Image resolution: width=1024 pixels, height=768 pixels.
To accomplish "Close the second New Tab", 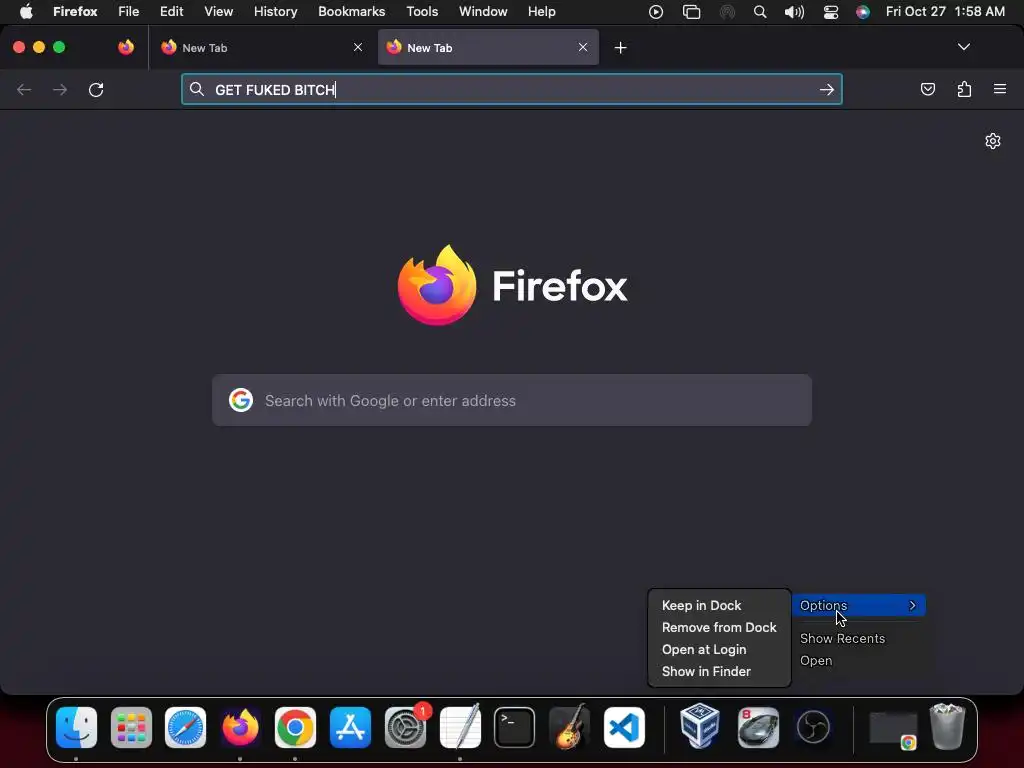I will [583, 47].
